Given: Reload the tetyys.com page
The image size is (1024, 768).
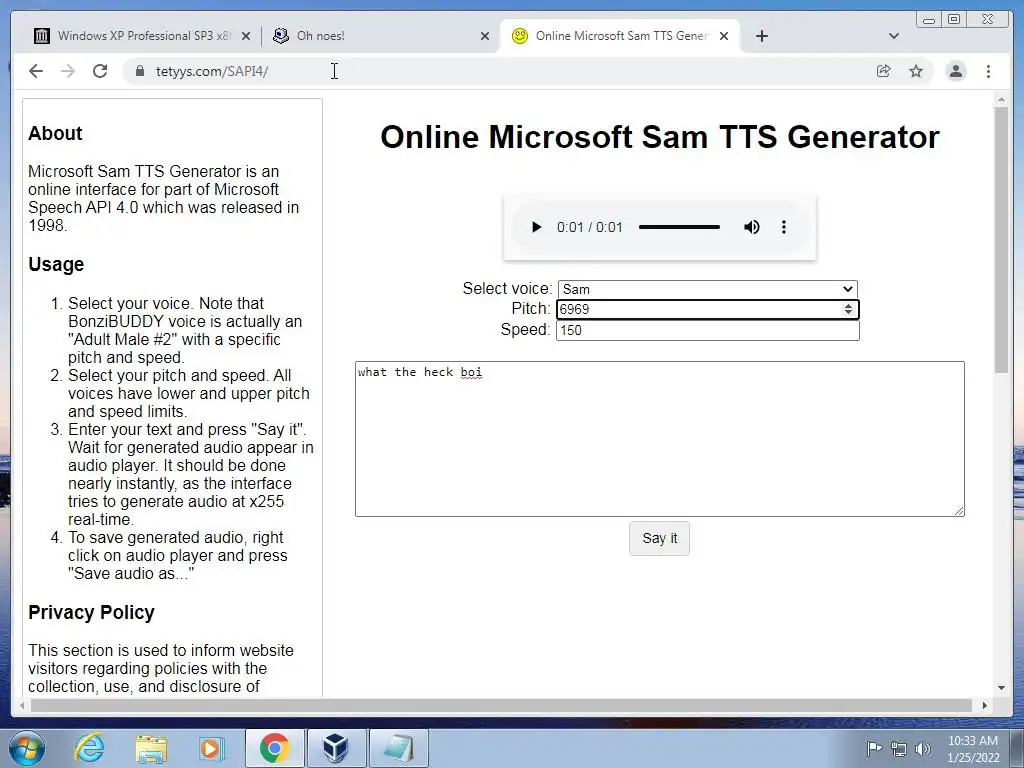Looking at the screenshot, I should point(100,71).
